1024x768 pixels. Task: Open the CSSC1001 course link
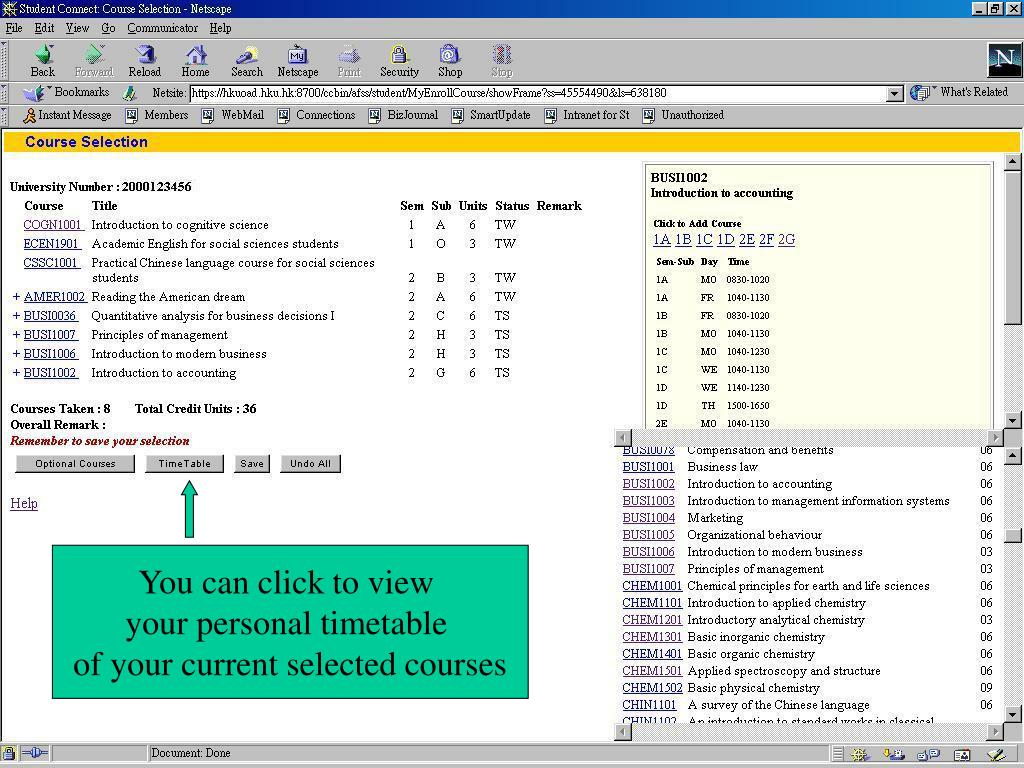pyautogui.click(x=51, y=263)
